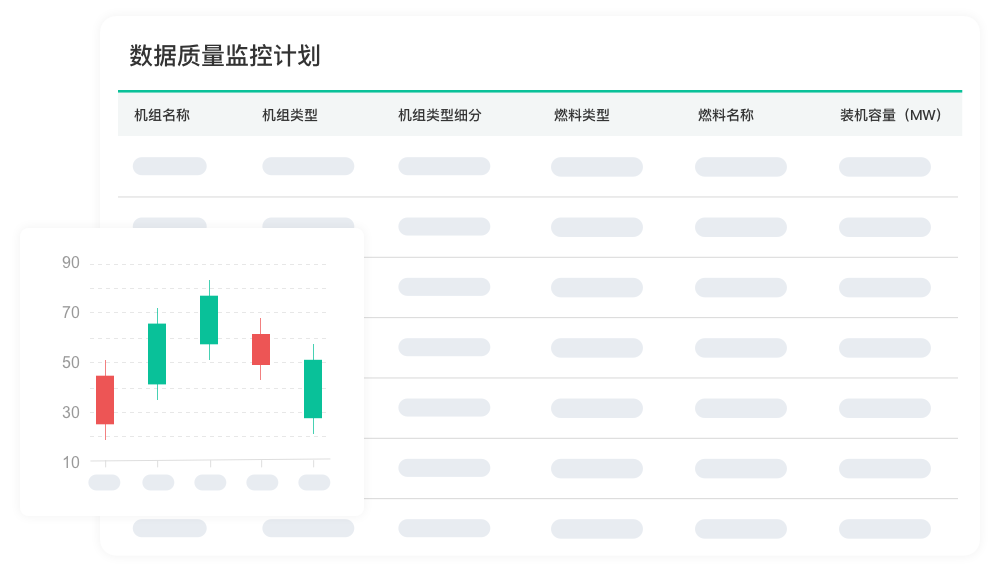Click first row placeholder under 燃料类型
The width and height of the screenshot is (1000, 576).
(597, 167)
